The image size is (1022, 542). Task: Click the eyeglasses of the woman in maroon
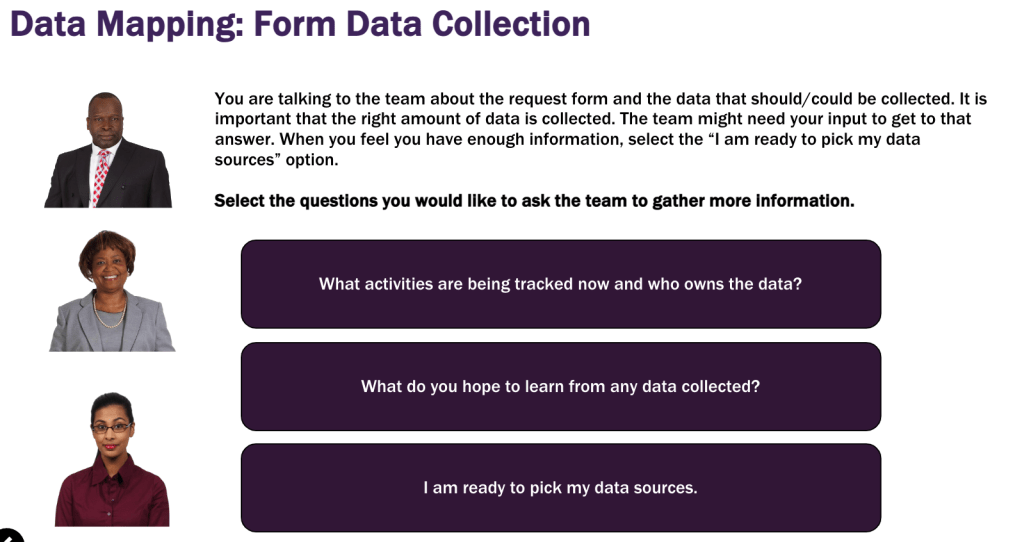[x=112, y=427]
